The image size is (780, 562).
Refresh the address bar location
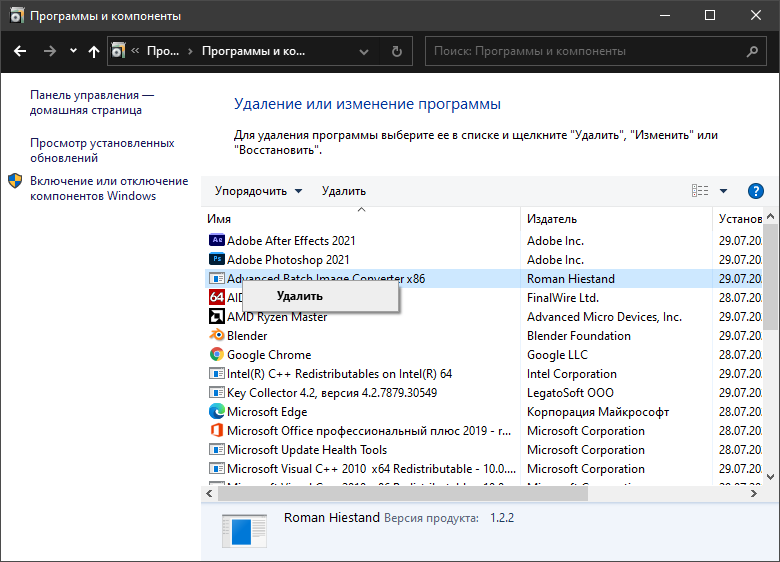(396, 51)
